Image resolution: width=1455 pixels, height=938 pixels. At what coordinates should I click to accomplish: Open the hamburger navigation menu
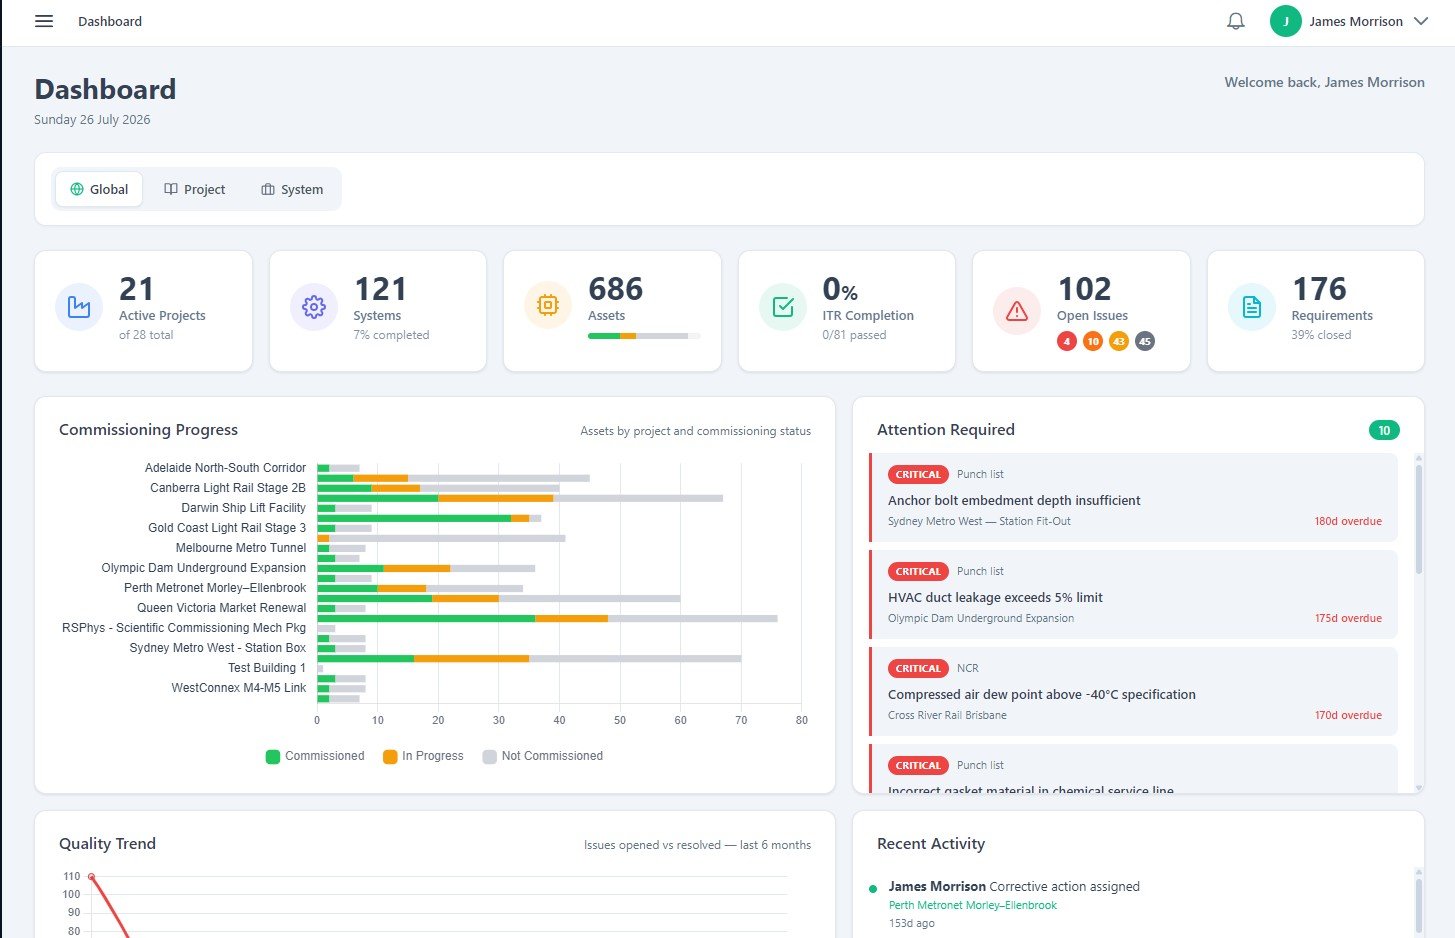[44, 21]
